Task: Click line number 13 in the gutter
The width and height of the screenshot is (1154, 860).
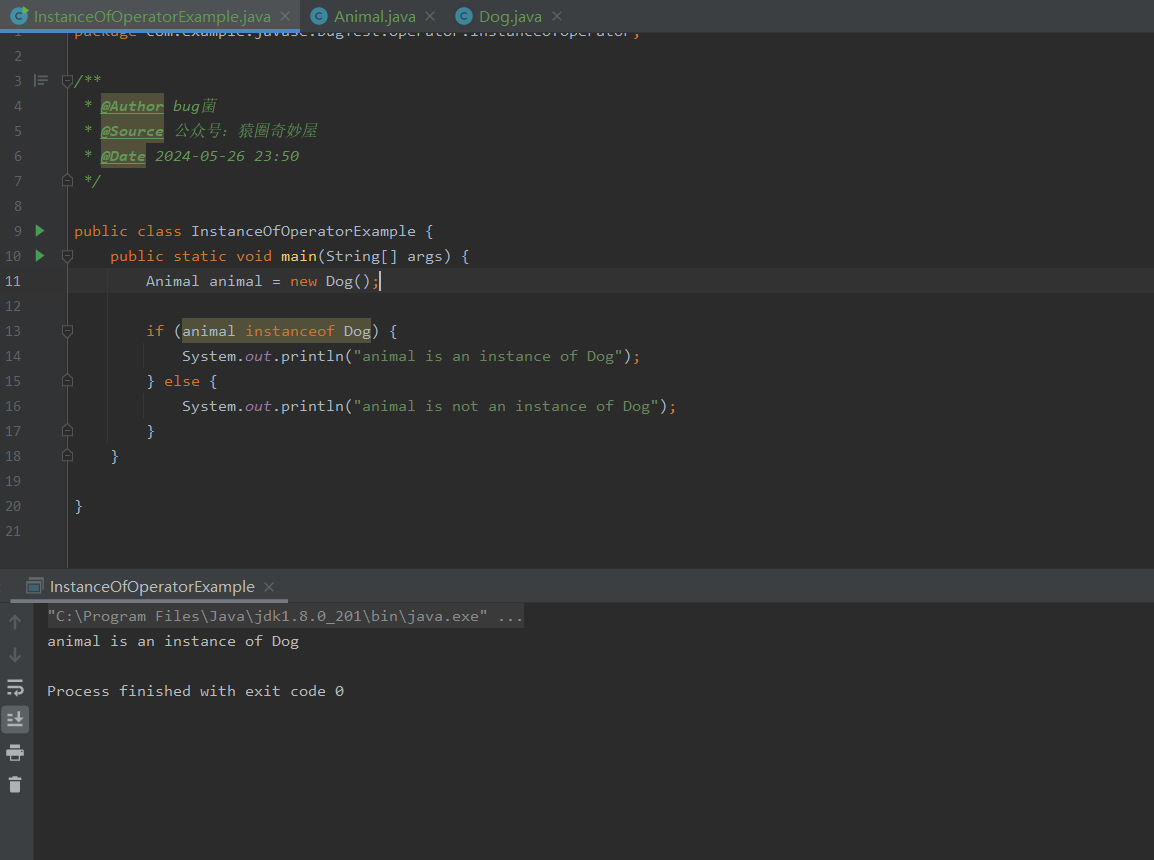Action: coord(13,331)
